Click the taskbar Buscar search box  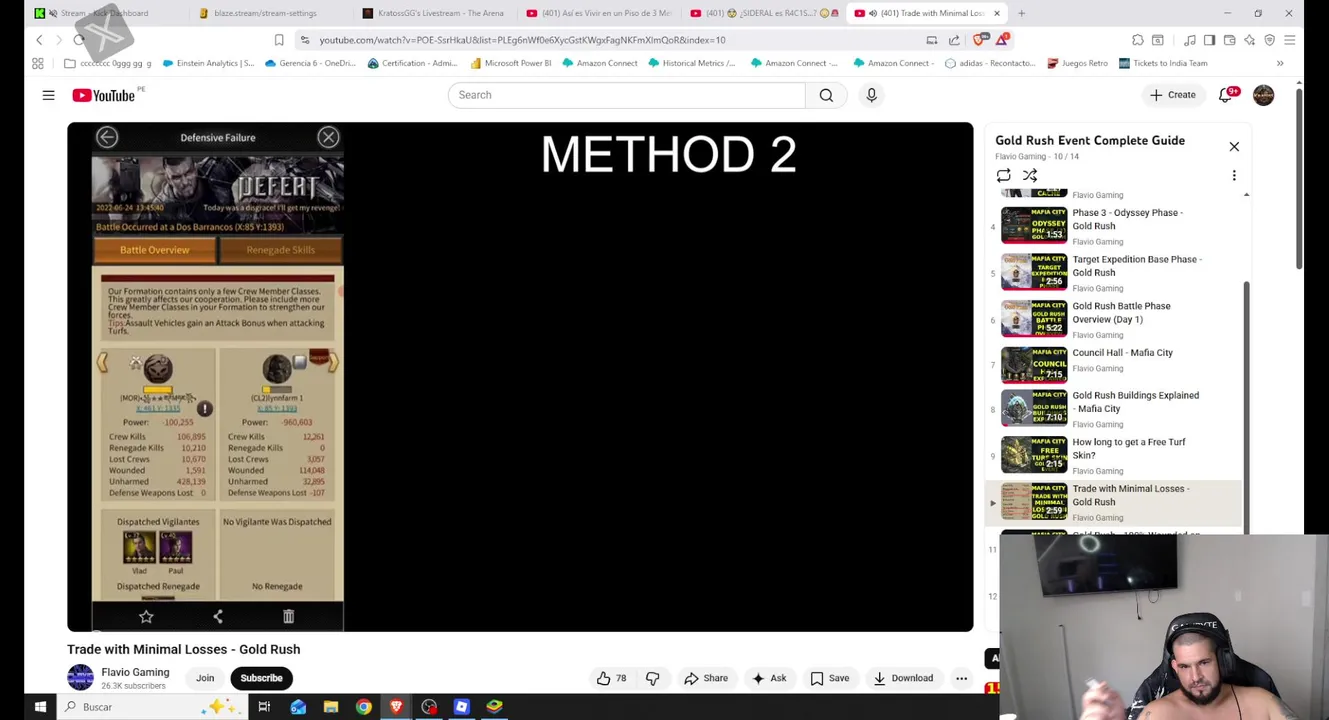[150, 707]
